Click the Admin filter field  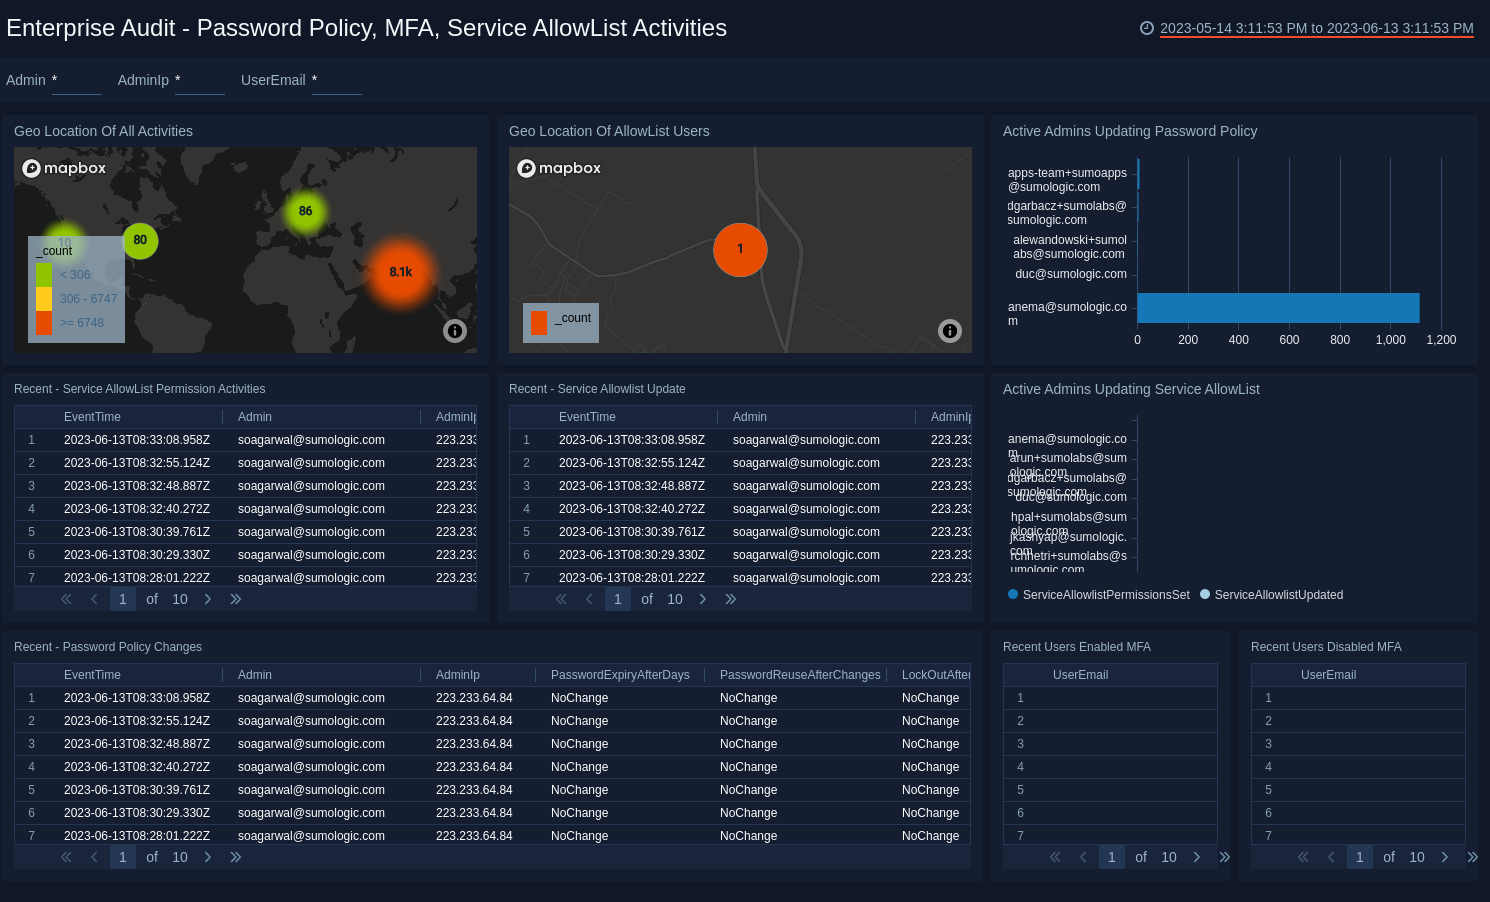(x=76, y=81)
